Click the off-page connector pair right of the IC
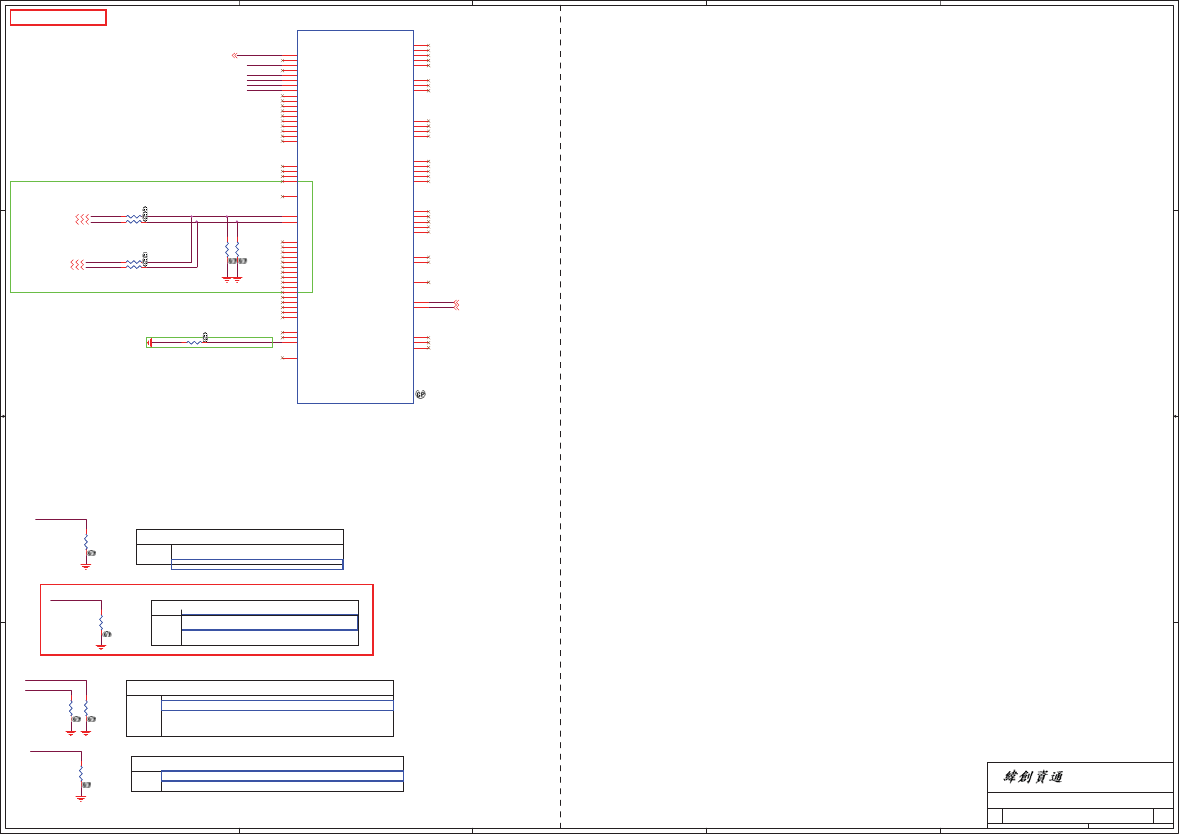 (x=456, y=305)
